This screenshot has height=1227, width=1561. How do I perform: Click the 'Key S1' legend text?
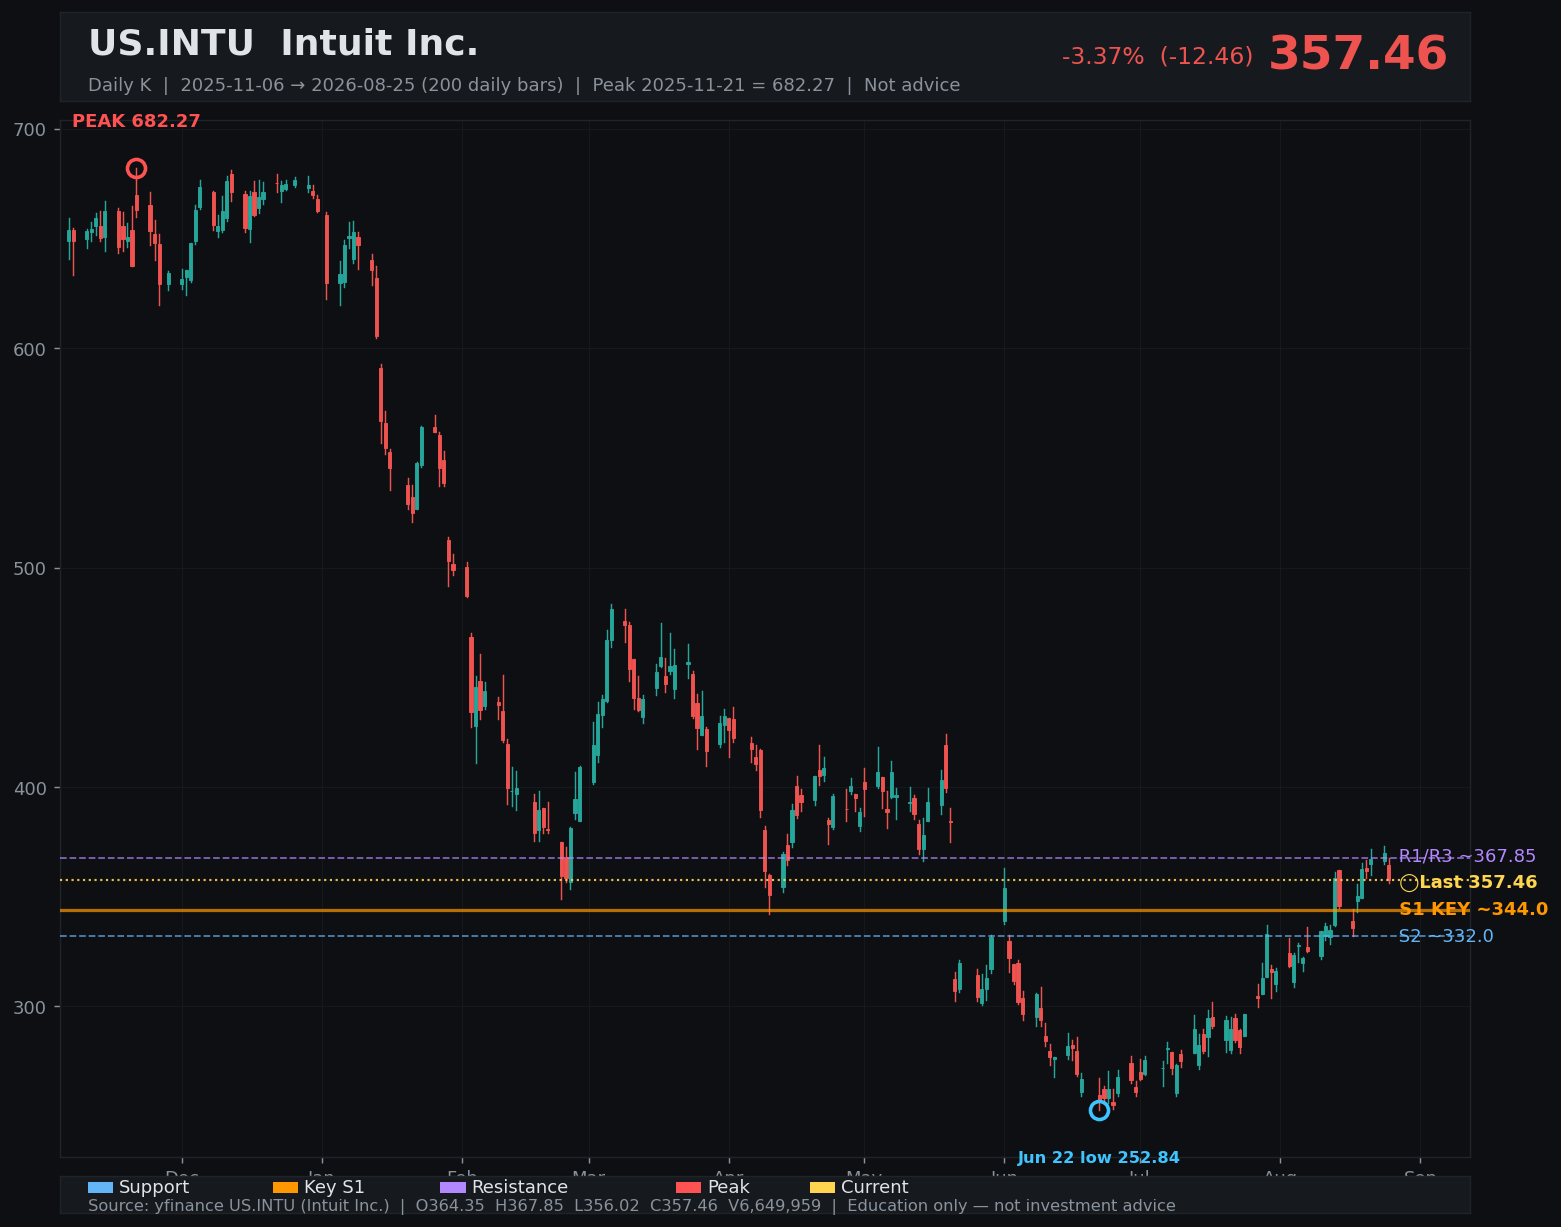(x=334, y=1187)
